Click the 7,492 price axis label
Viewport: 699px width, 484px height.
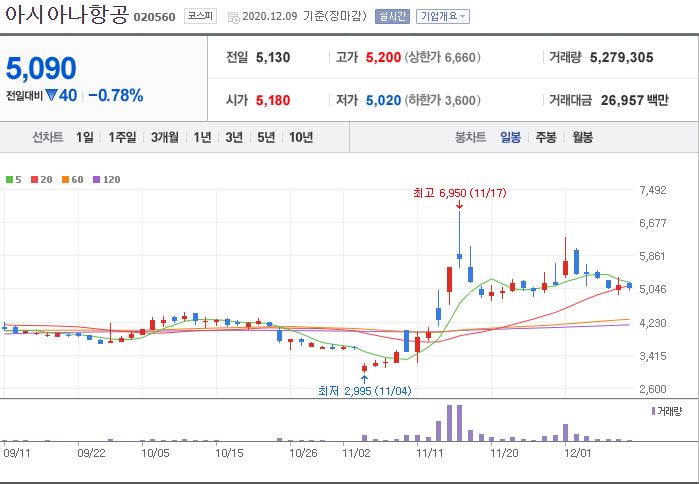(653, 190)
